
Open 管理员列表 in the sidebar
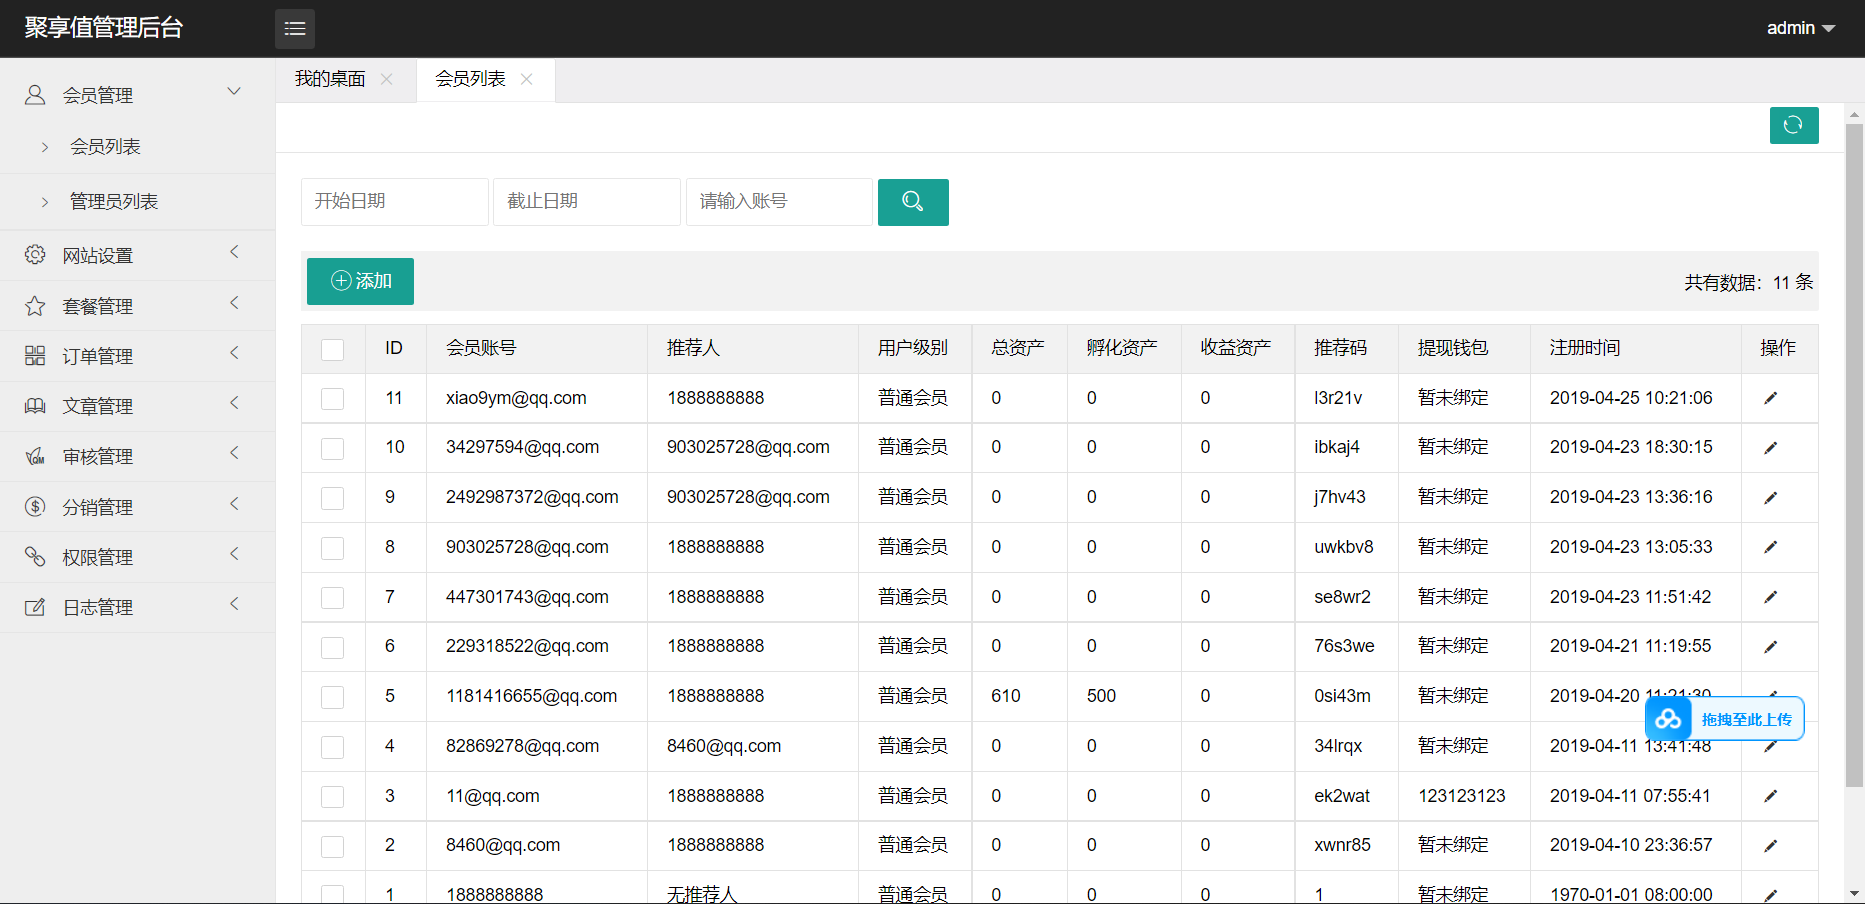tap(114, 202)
